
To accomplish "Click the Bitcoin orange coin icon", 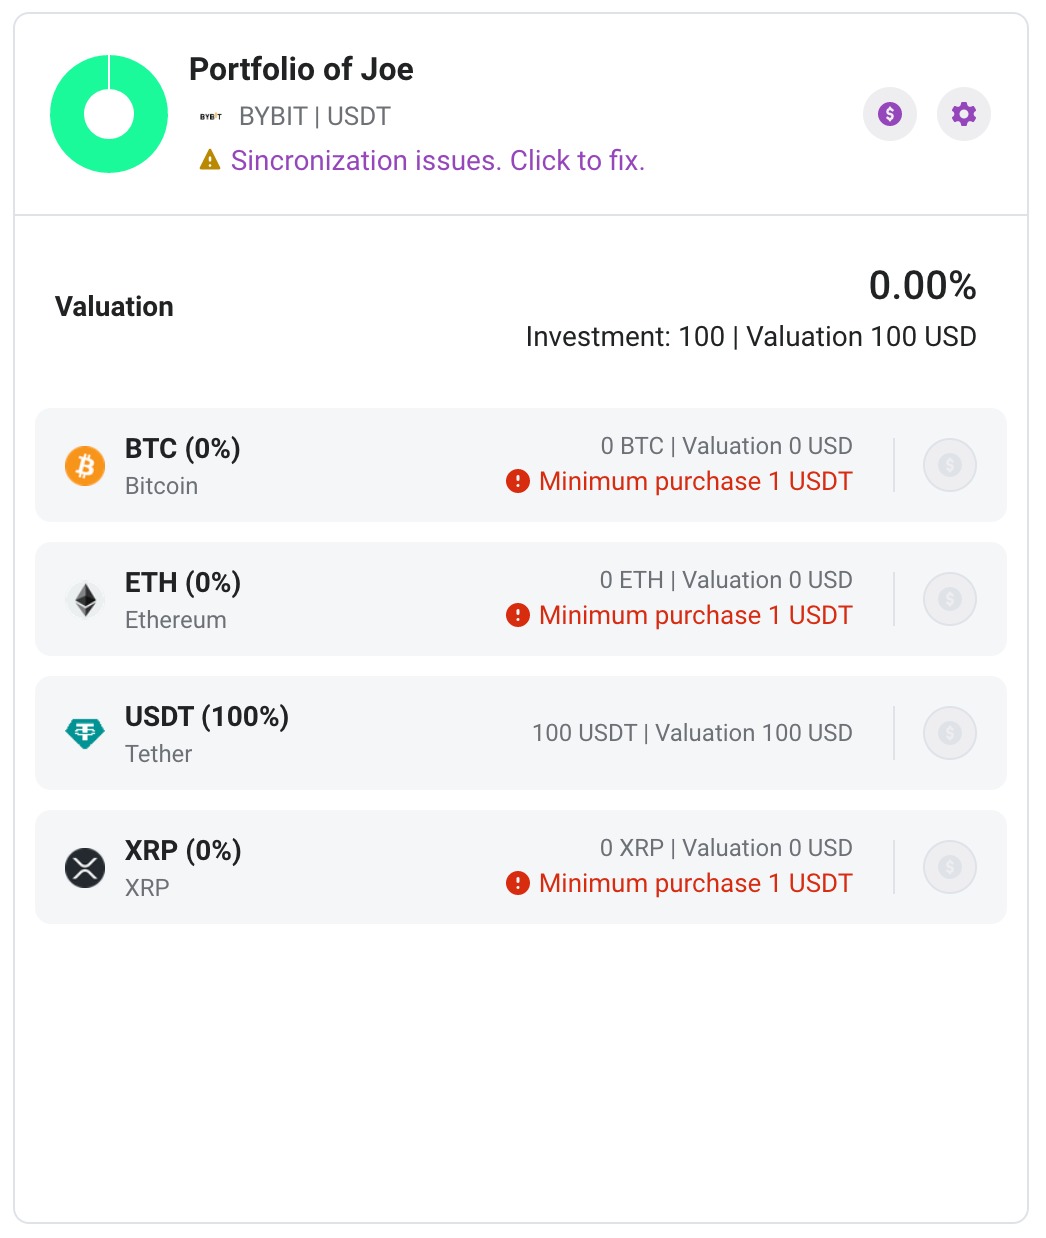I will (85, 466).
